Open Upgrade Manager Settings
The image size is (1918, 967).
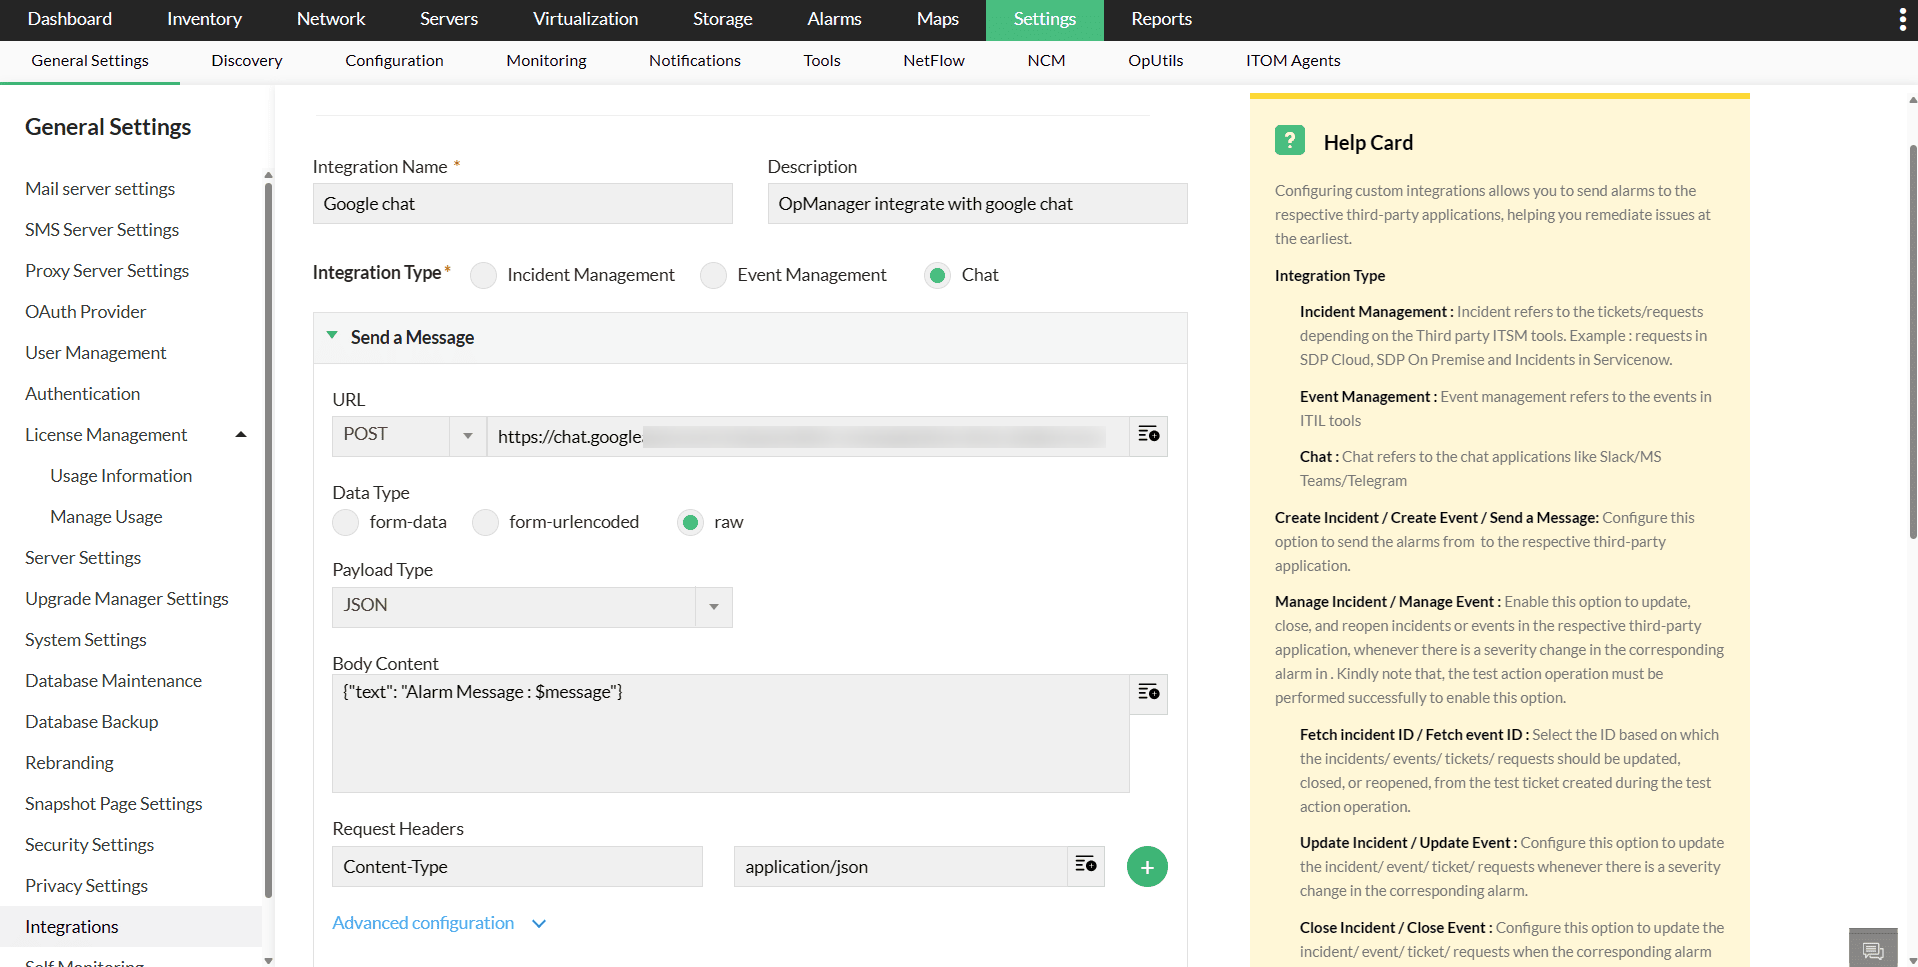(x=127, y=599)
